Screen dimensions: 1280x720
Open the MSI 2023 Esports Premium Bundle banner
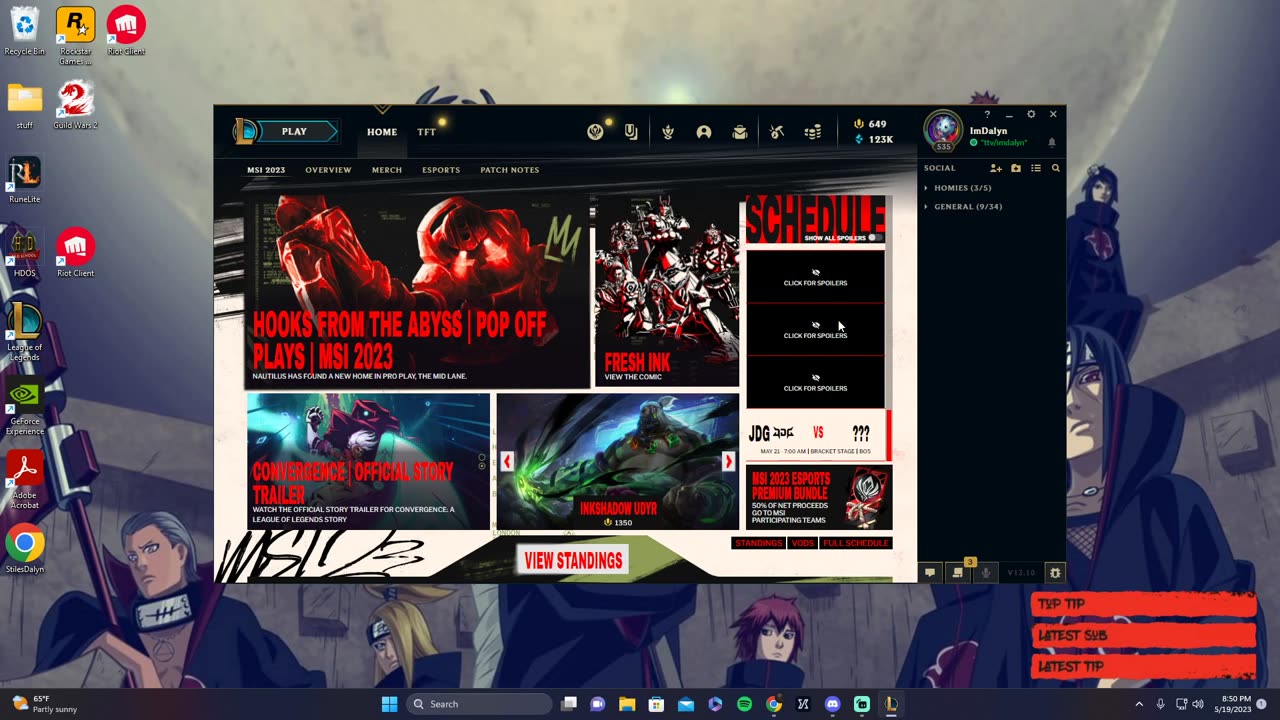click(x=819, y=497)
